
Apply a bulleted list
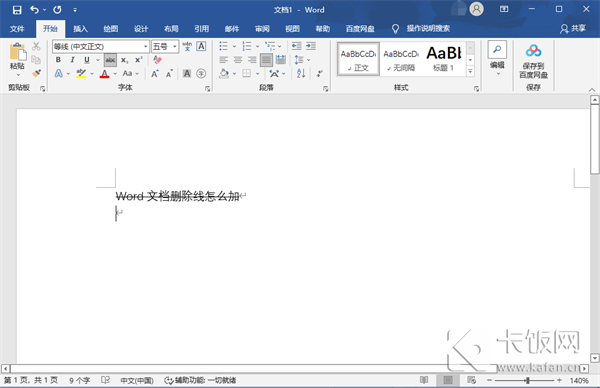click(x=223, y=46)
